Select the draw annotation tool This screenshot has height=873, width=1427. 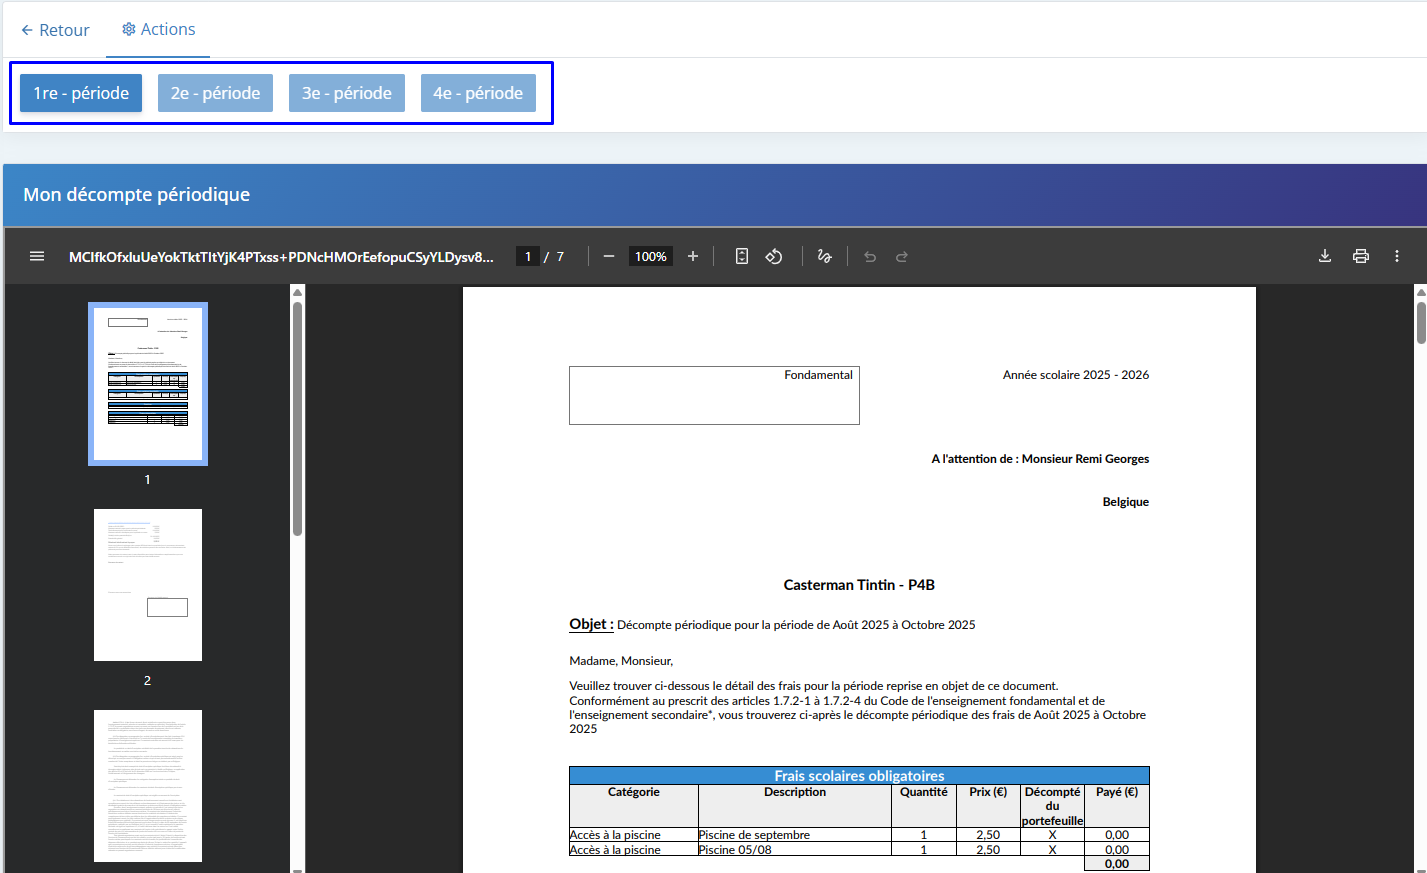pos(824,256)
